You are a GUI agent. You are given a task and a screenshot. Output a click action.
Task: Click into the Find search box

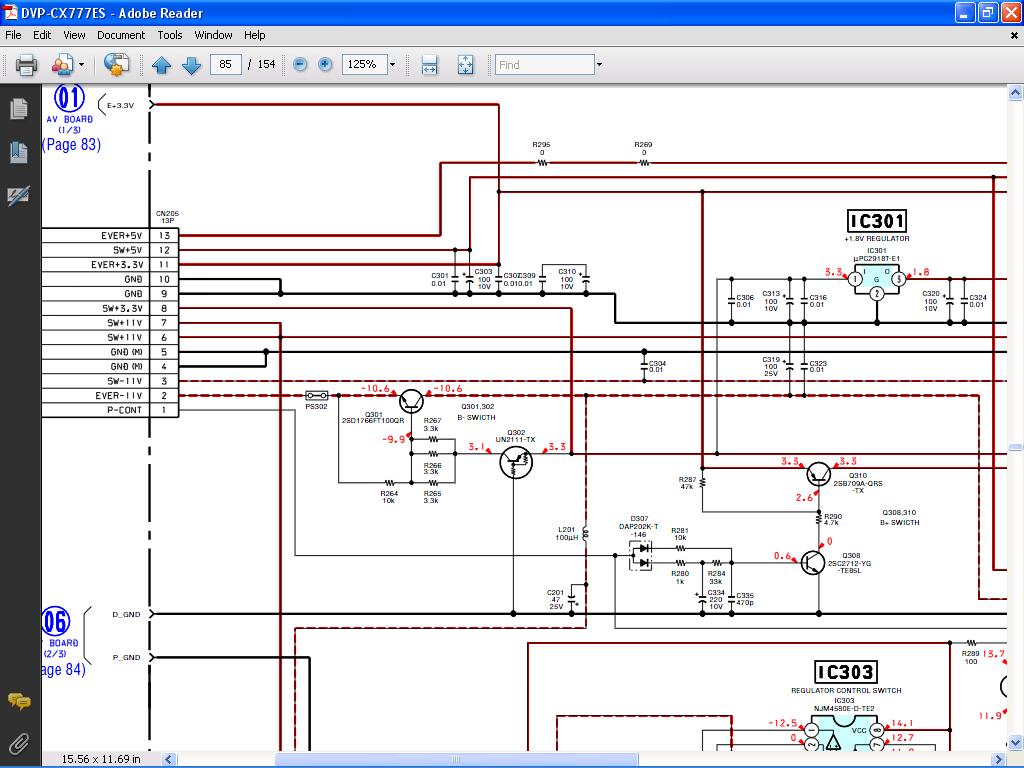click(545, 64)
